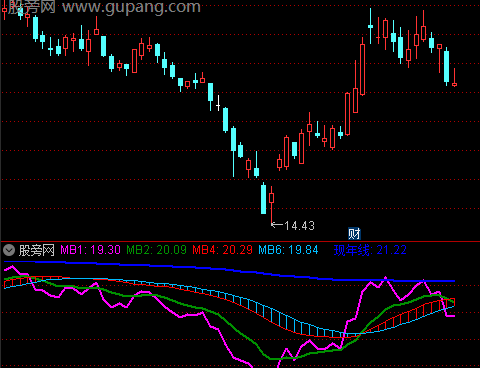
Task: Expand the indicator panel dropdown arrow
Action: tap(9, 250)
